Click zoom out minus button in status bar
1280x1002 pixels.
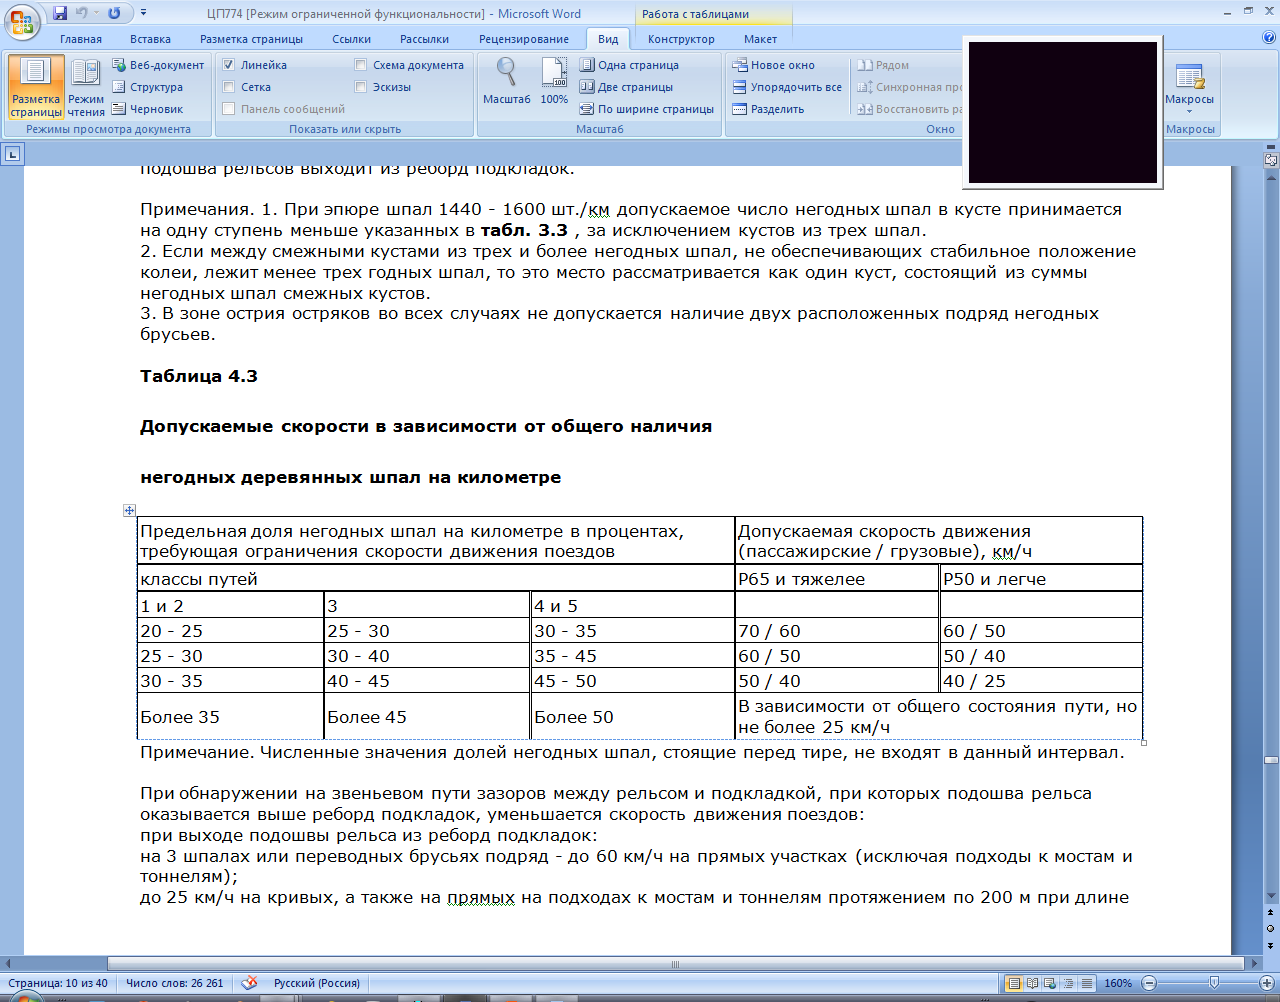point(1149,984)
